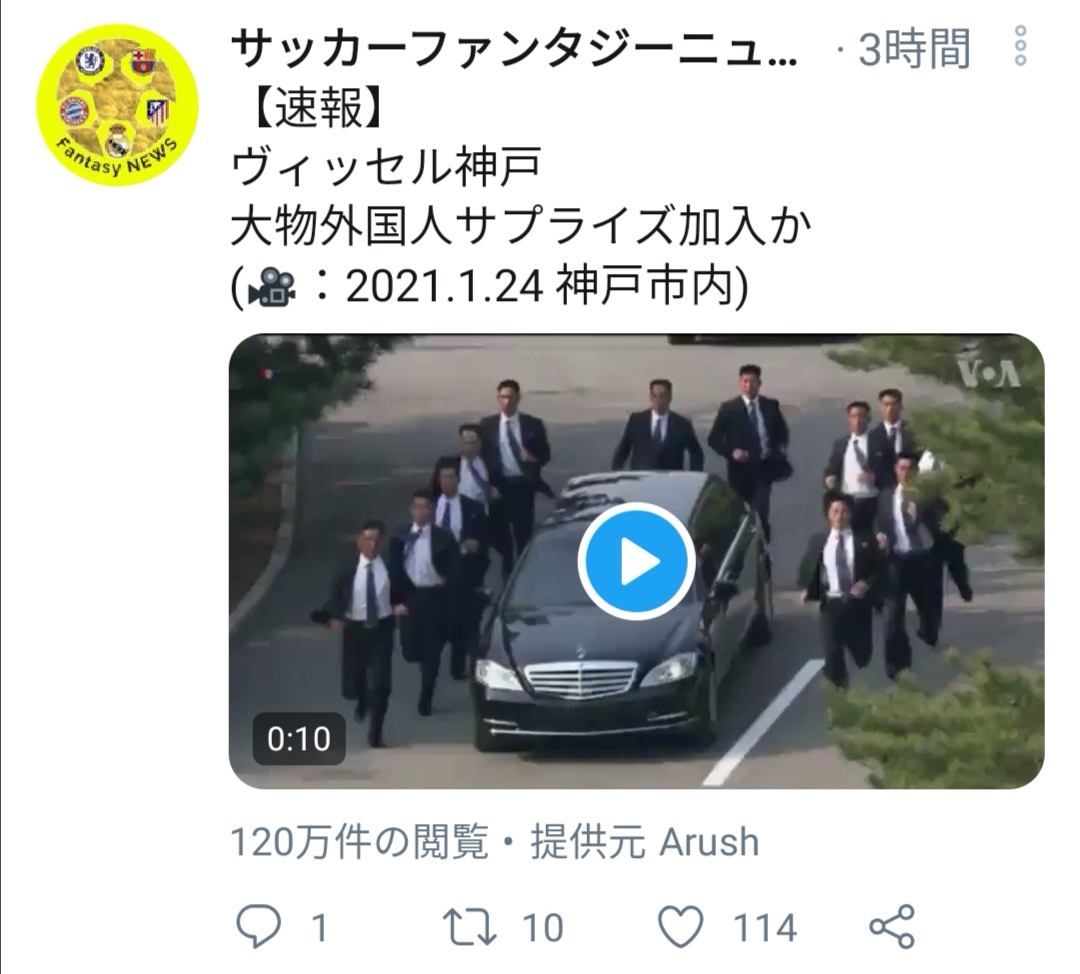Click the 3時間 timestamp

914,49
